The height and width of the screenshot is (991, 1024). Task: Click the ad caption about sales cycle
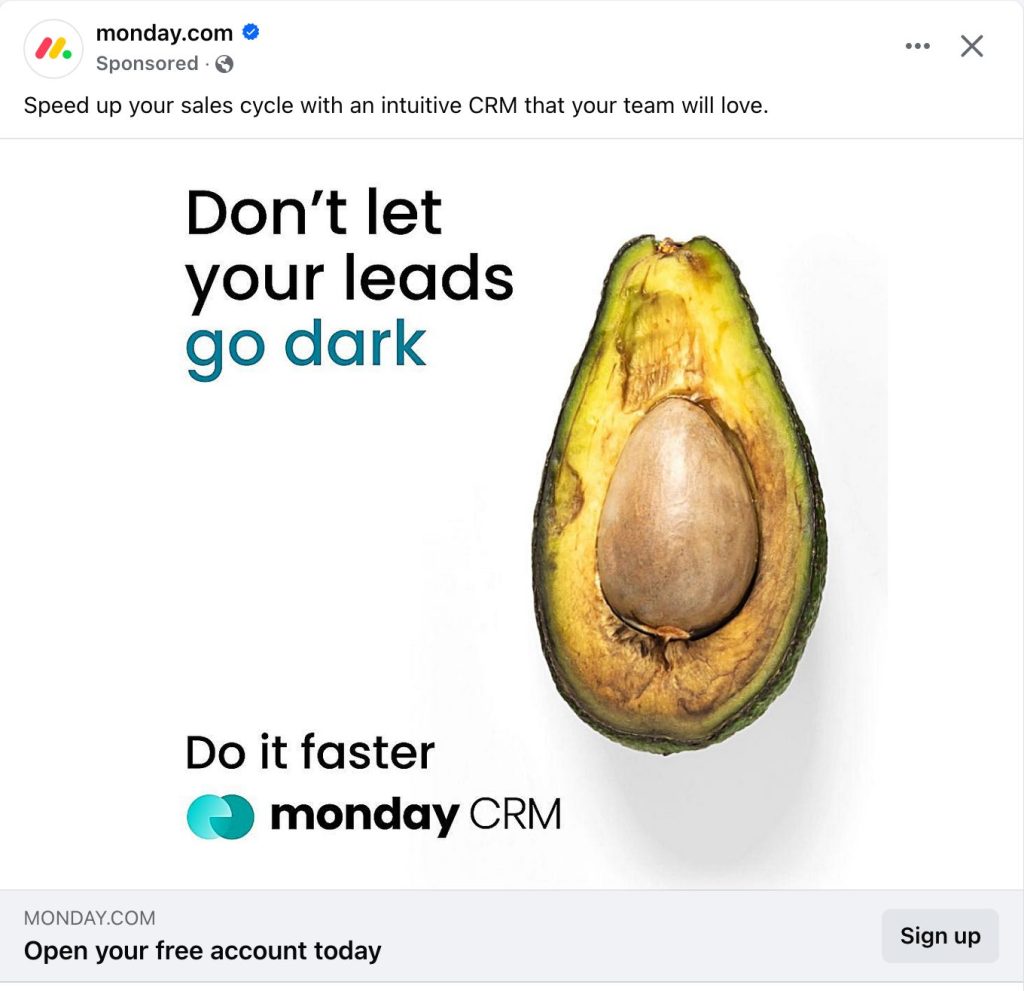[396, 105]
